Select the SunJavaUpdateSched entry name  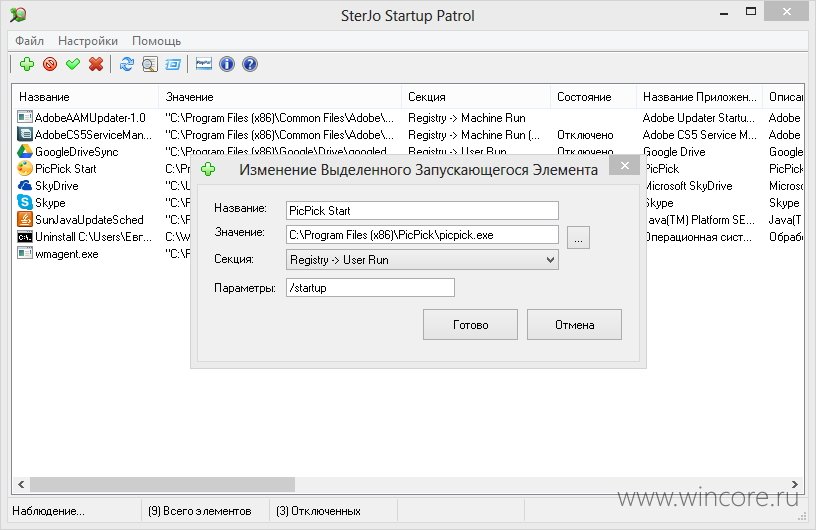89,220
